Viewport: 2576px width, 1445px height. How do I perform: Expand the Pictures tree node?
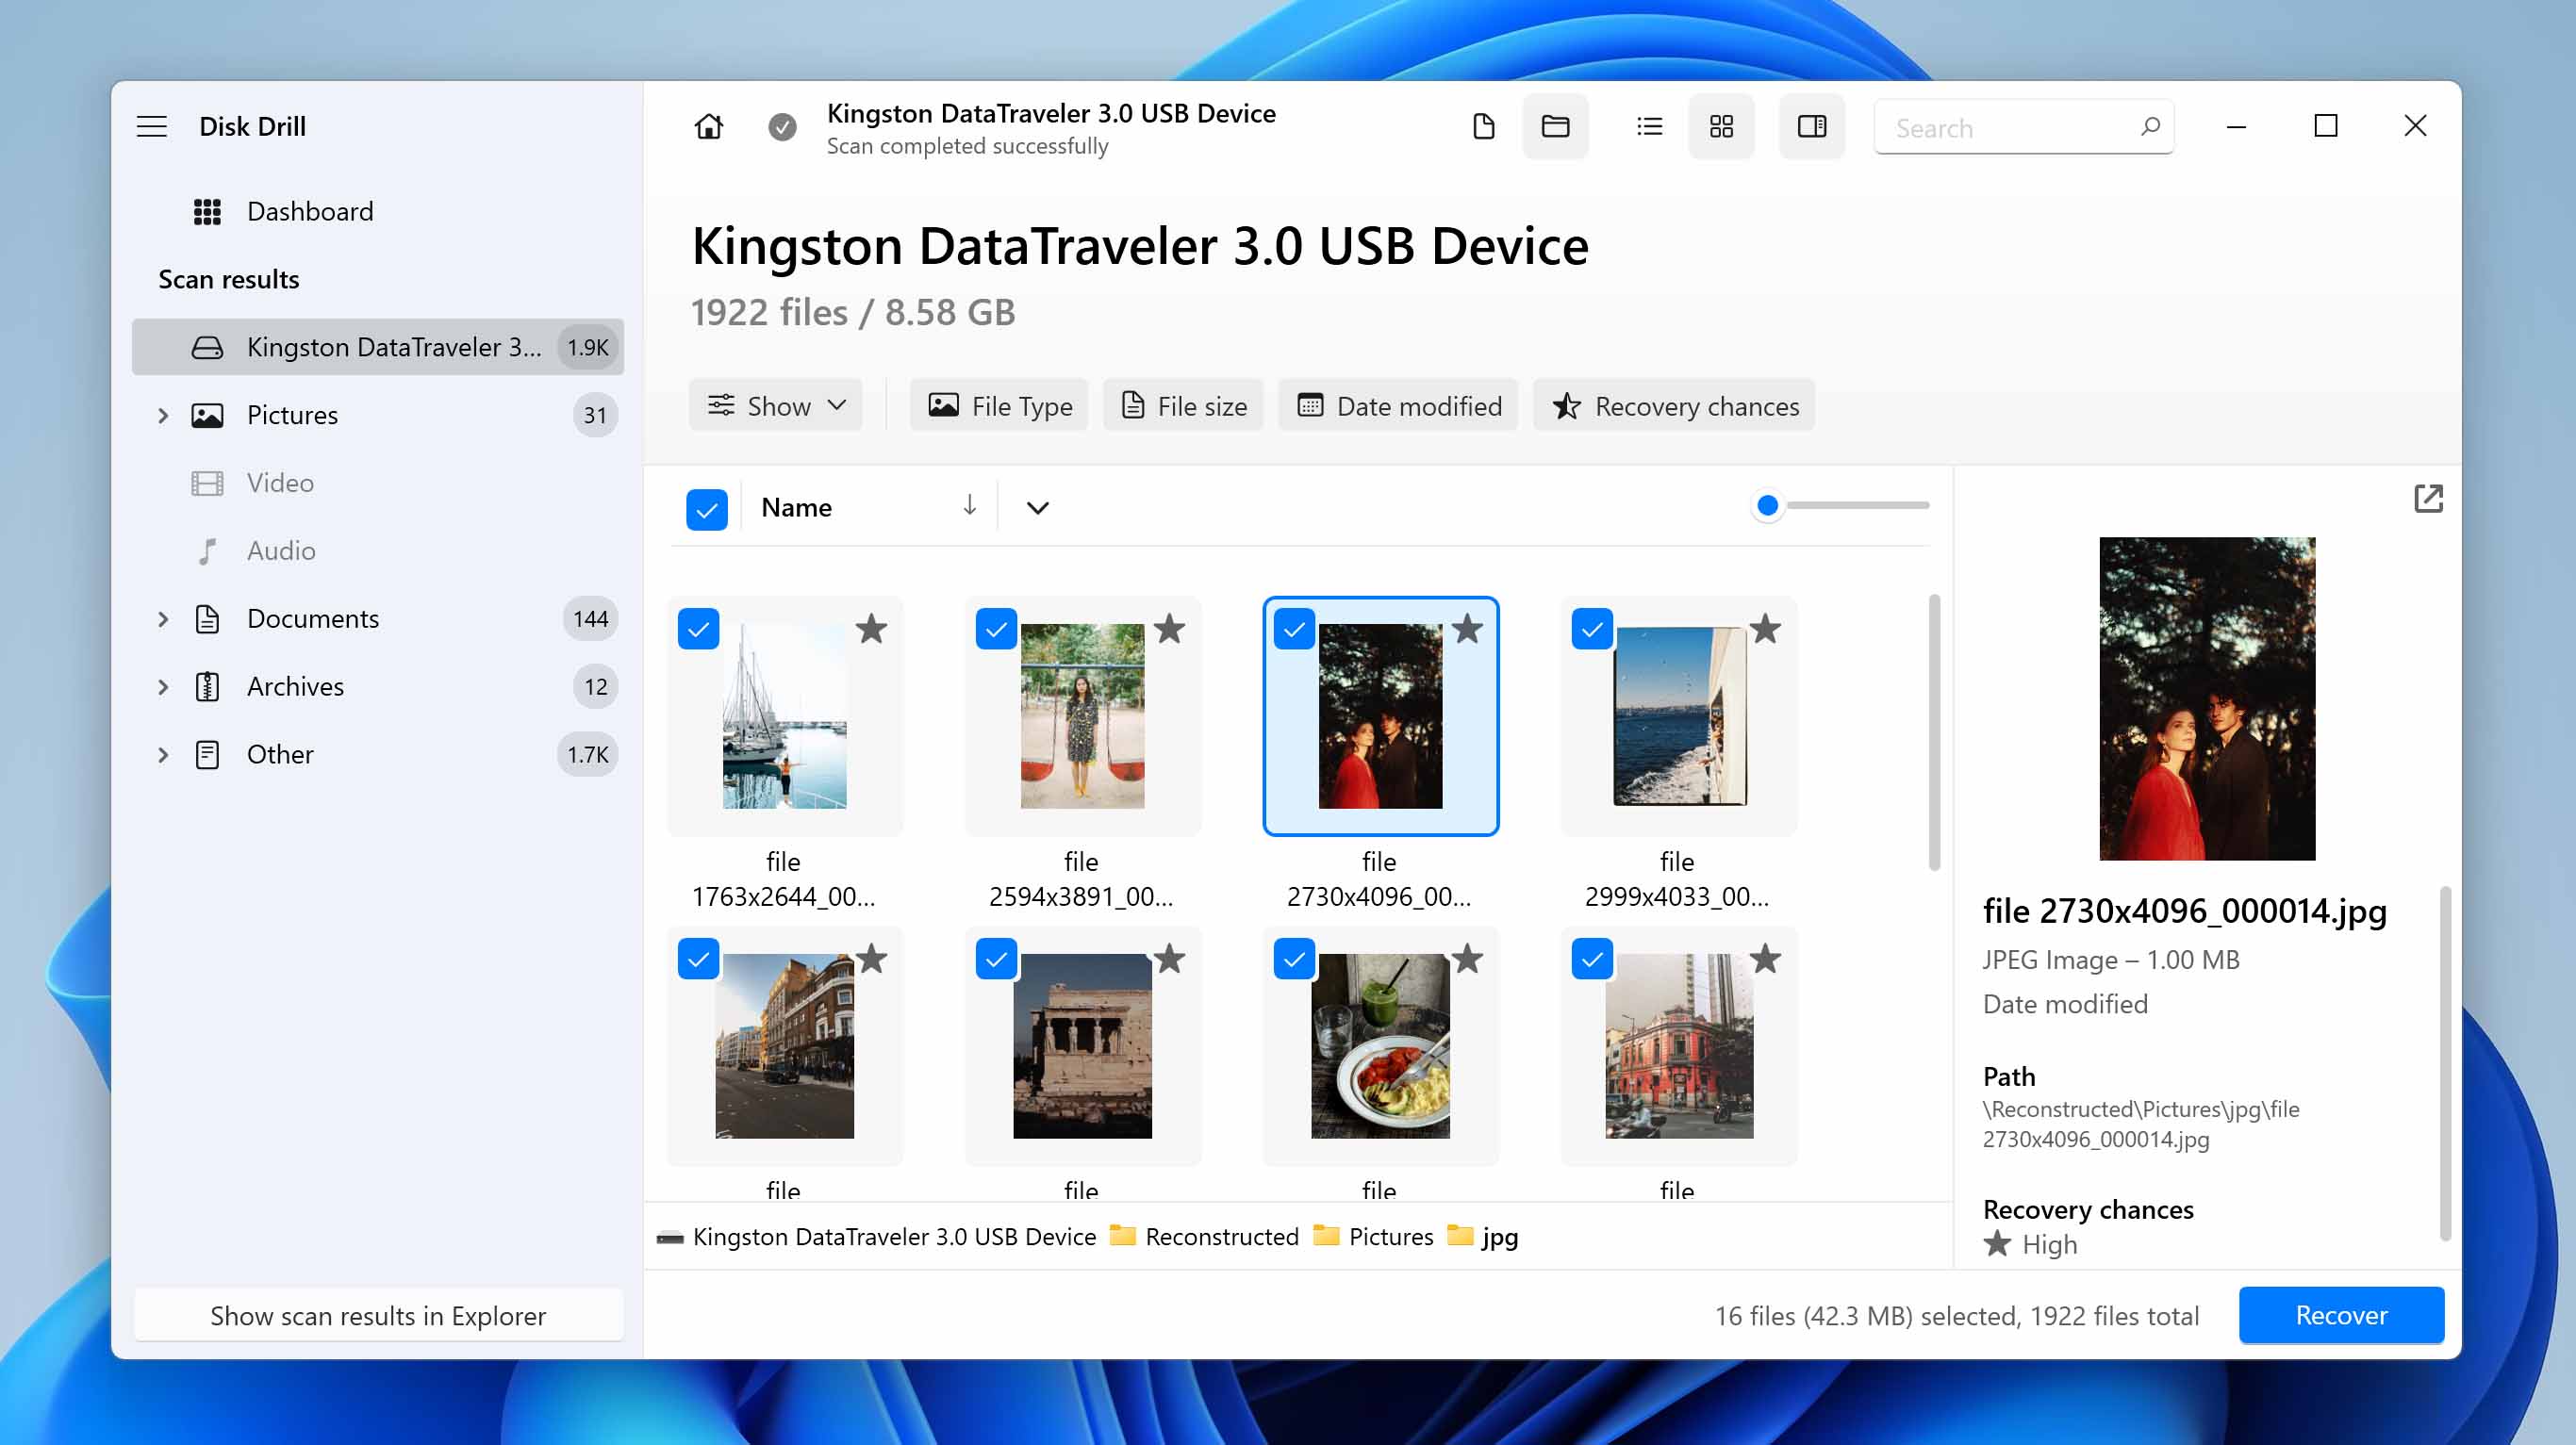coord(163,415)
